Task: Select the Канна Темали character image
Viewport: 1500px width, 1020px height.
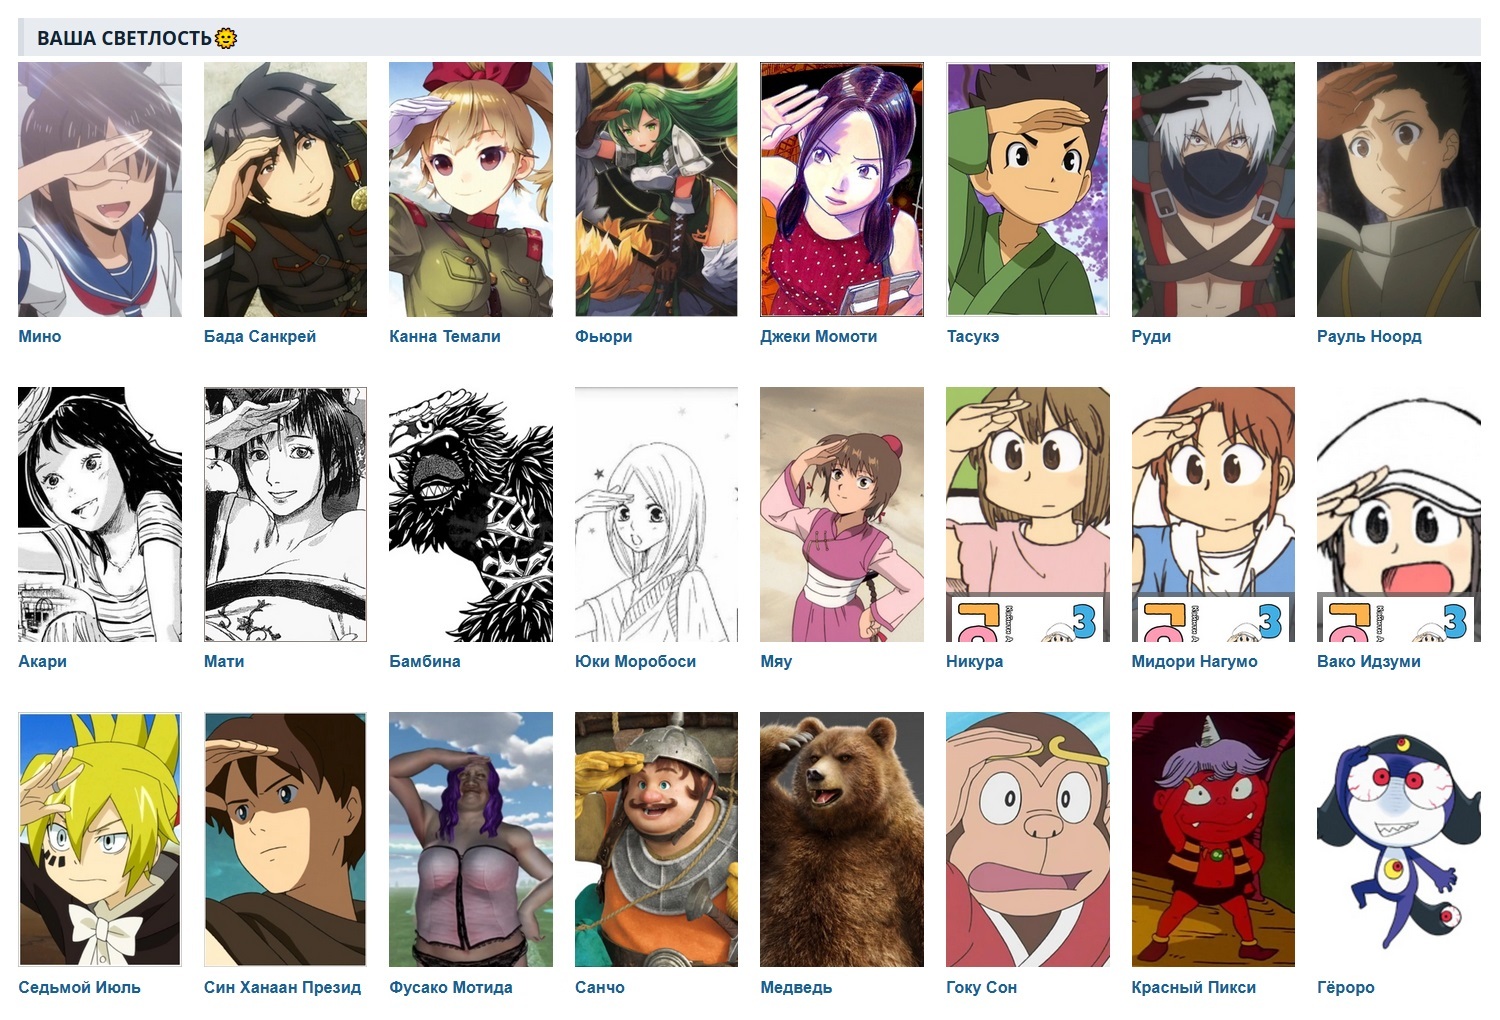Action: point(471,189)
